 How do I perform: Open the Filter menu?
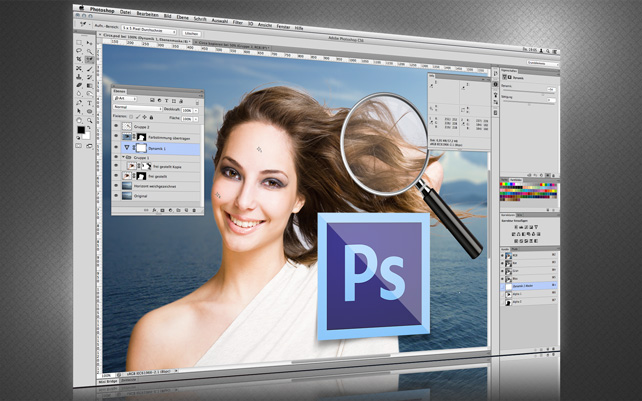coord(238,22)
